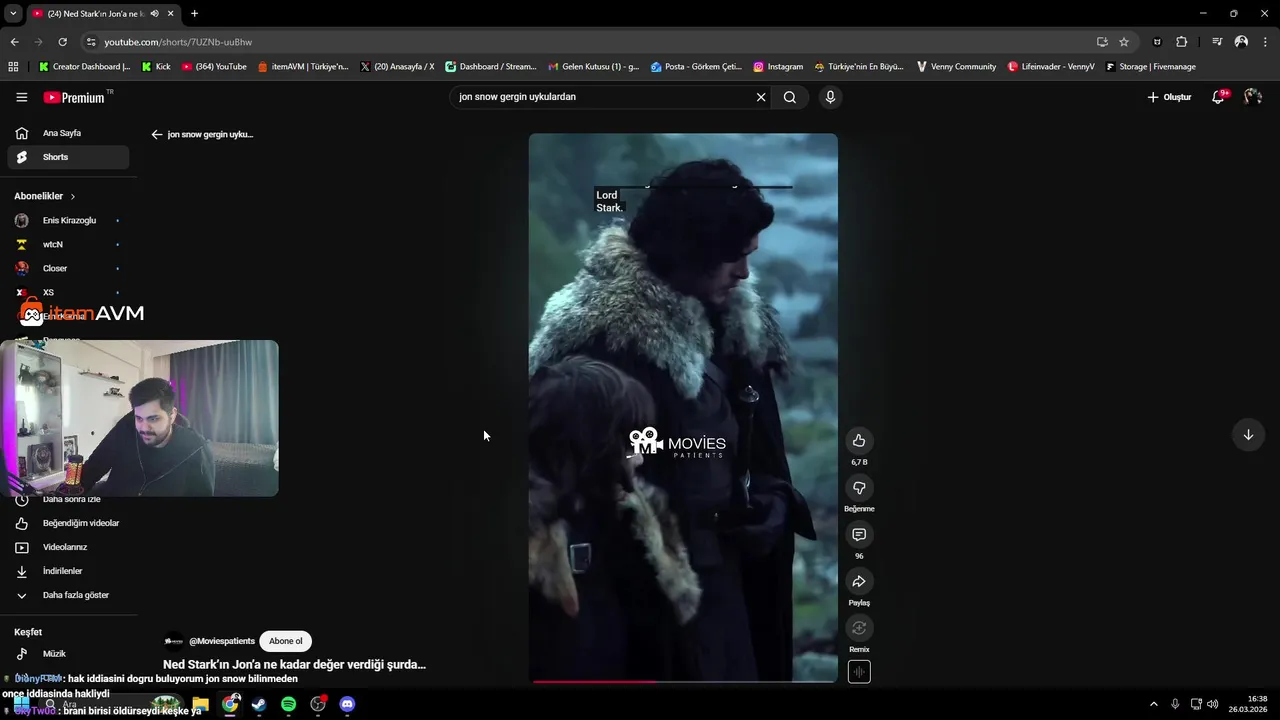The width and height of the screenshot is (1280, 720).
Task: Click the browser address bar URL
Action: 178,42
